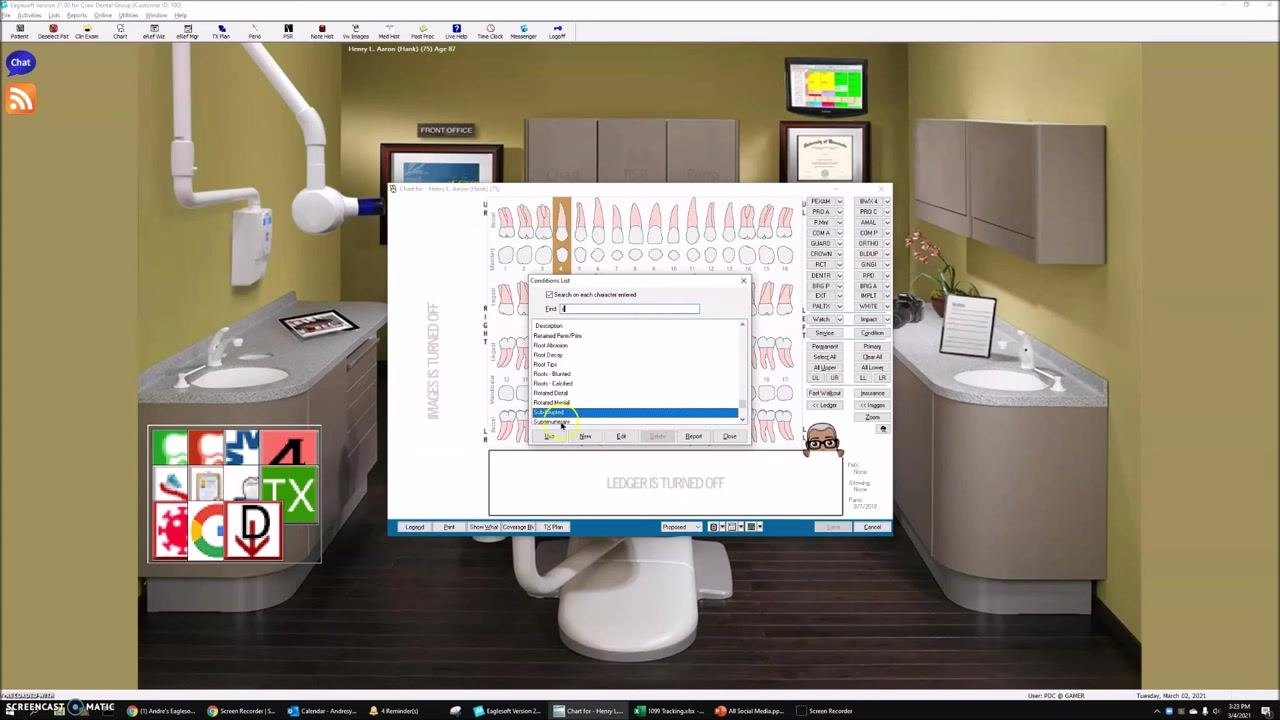Image resolution: width=1280 pixels, height=720 pixels.
Task: Click the Conditions List vertical scrollbar
Action: [x=742, y=370]
